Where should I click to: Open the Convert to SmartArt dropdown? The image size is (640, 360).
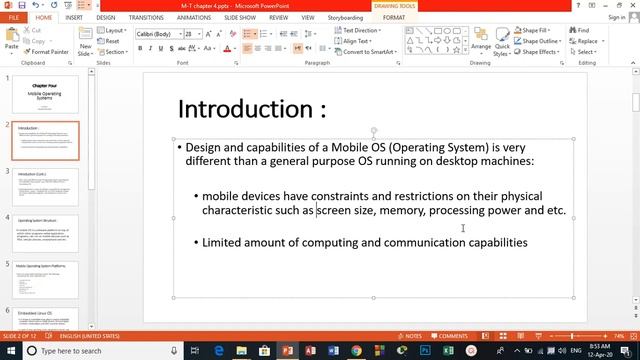point(366,52)
